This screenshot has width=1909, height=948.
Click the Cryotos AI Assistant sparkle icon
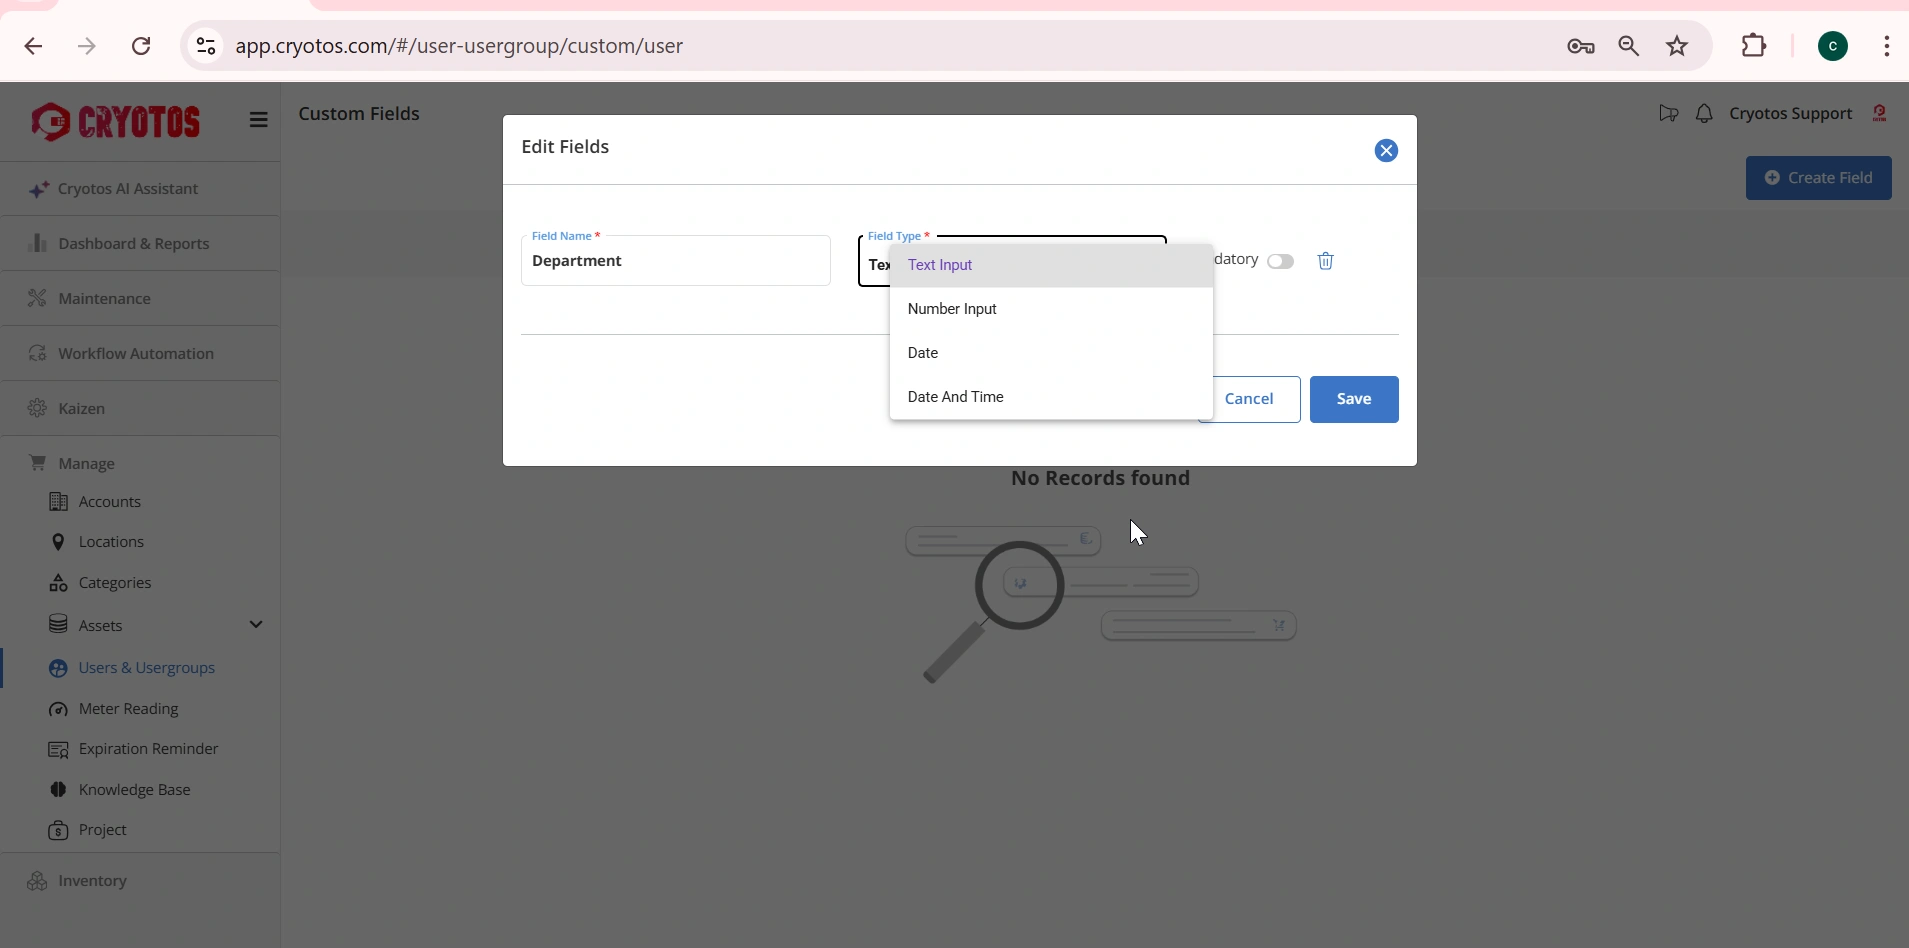[x=39, y=189]
